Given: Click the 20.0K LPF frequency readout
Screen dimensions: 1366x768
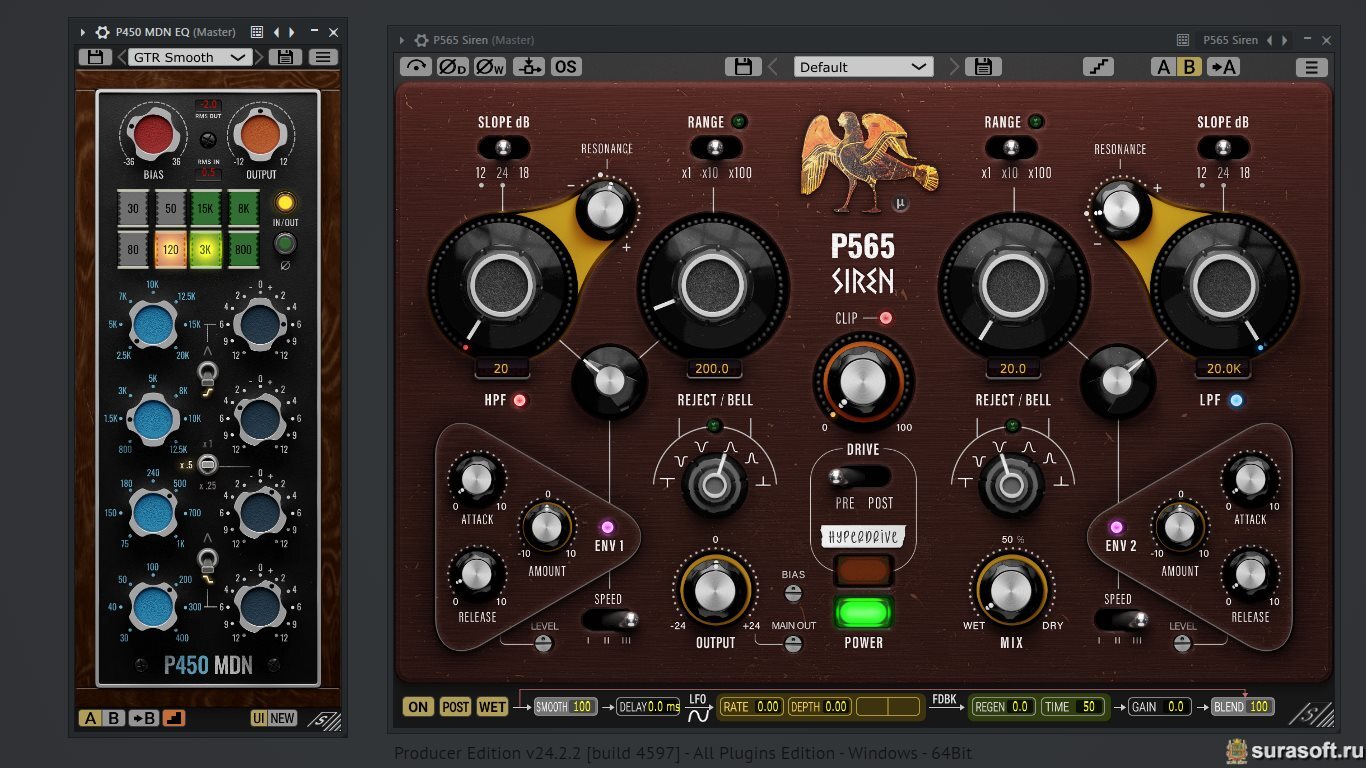Looking at the screenshot, I should (x=1224, y=369).
